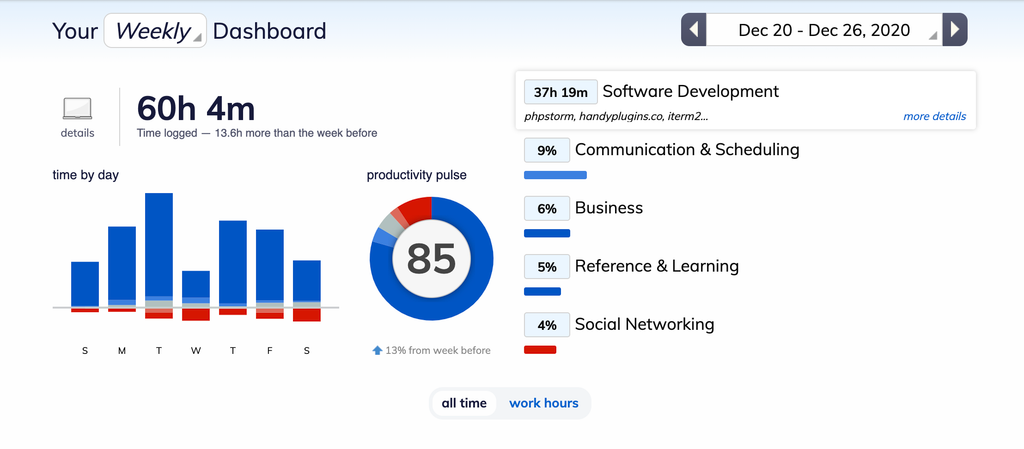Viewport: 1024px width, 449px height.
Task: Click the red Social Networking progress bar
Action: 540,350
